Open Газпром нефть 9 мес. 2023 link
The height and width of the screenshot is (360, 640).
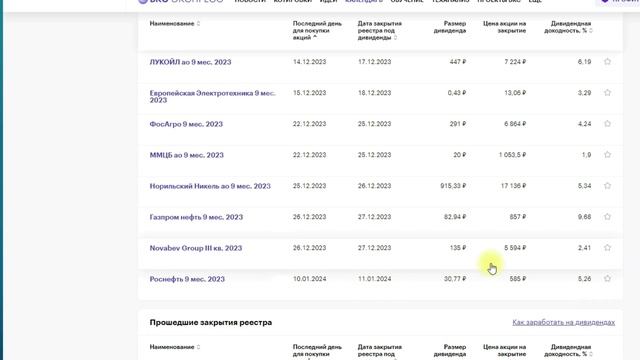point(196,217)
